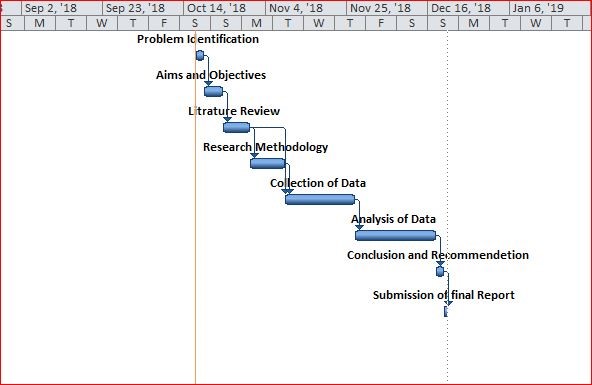Select the Aims and Objectives task bar
This screenshot has height=385, width=592.
point(213,92)
